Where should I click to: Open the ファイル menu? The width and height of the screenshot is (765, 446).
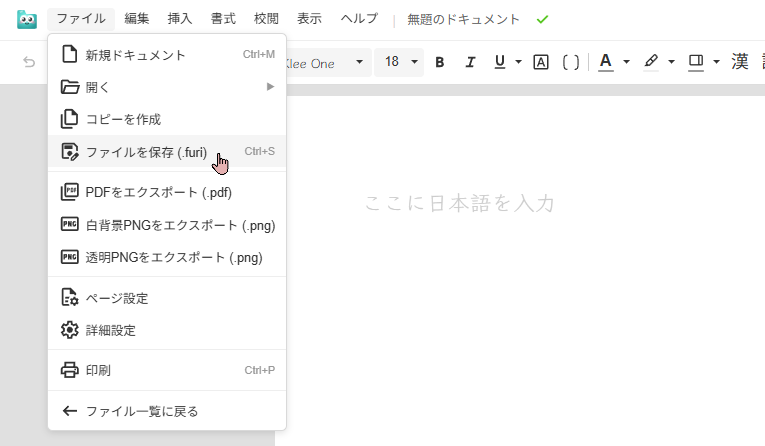pos(81,19)
